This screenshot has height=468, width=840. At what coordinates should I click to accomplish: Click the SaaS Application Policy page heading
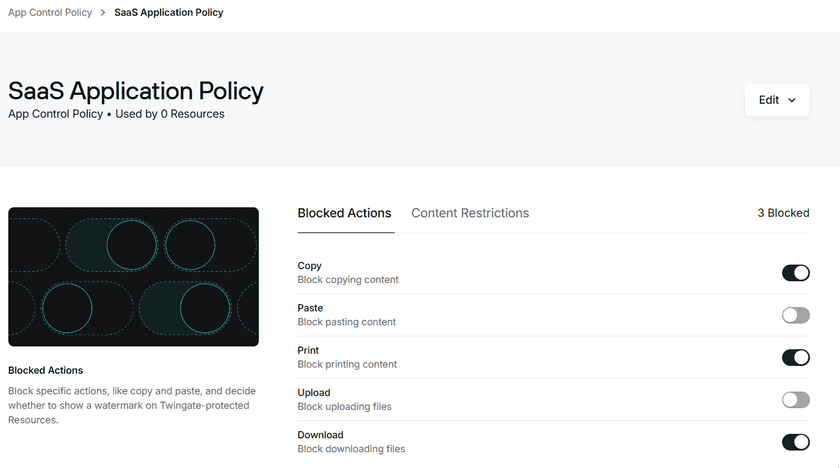[136, 91]
